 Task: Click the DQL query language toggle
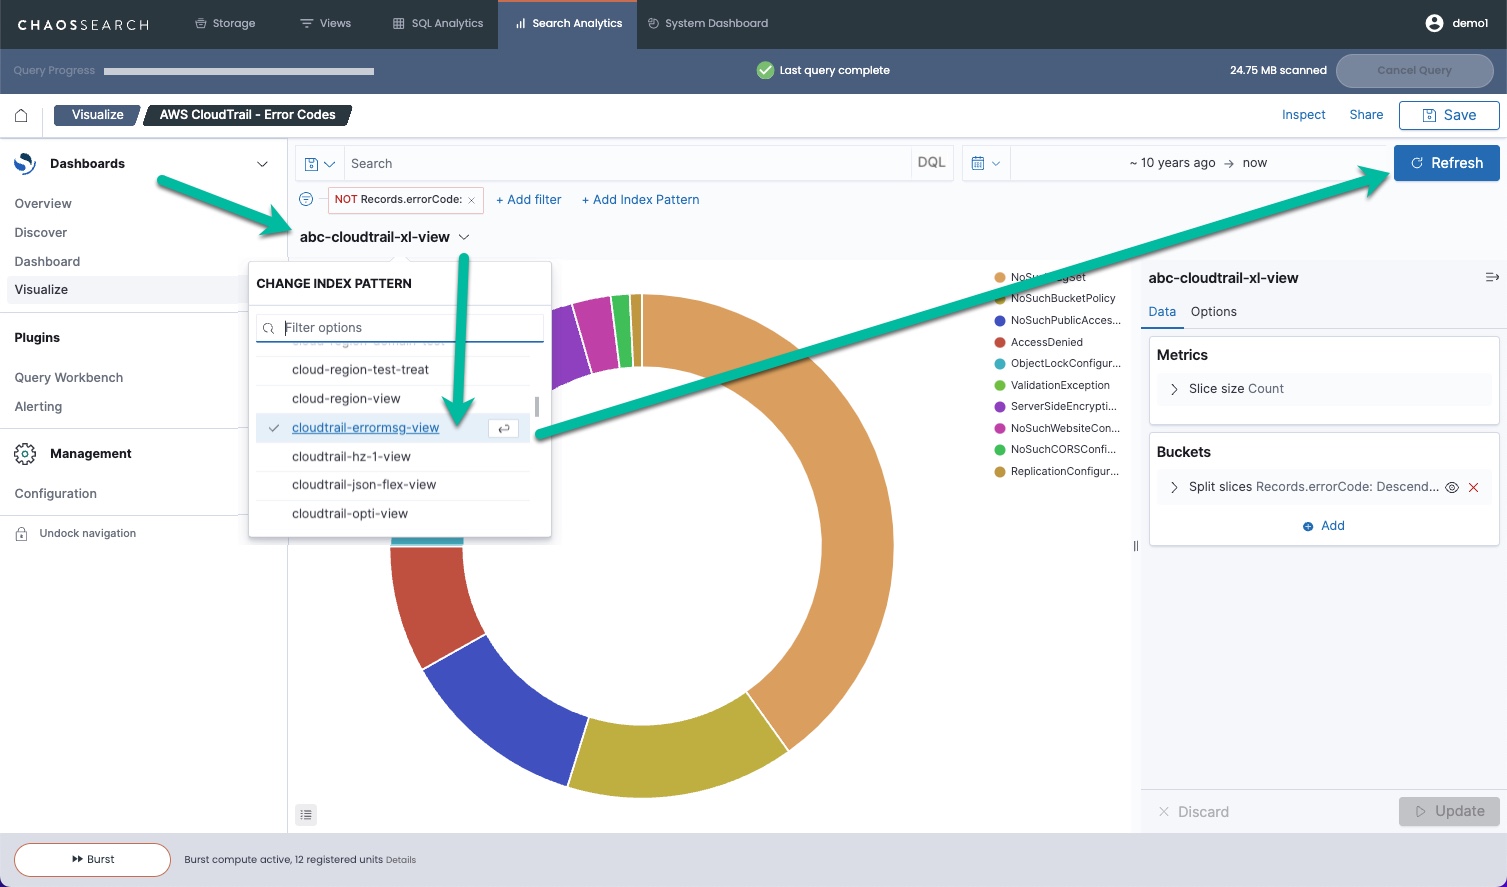point(931,163)
